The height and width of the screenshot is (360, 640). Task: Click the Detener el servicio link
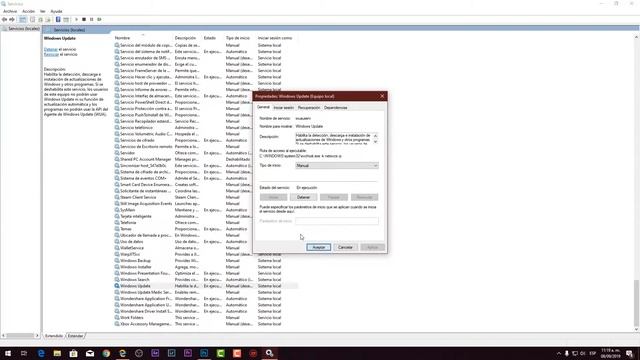(x=51, y=49)
